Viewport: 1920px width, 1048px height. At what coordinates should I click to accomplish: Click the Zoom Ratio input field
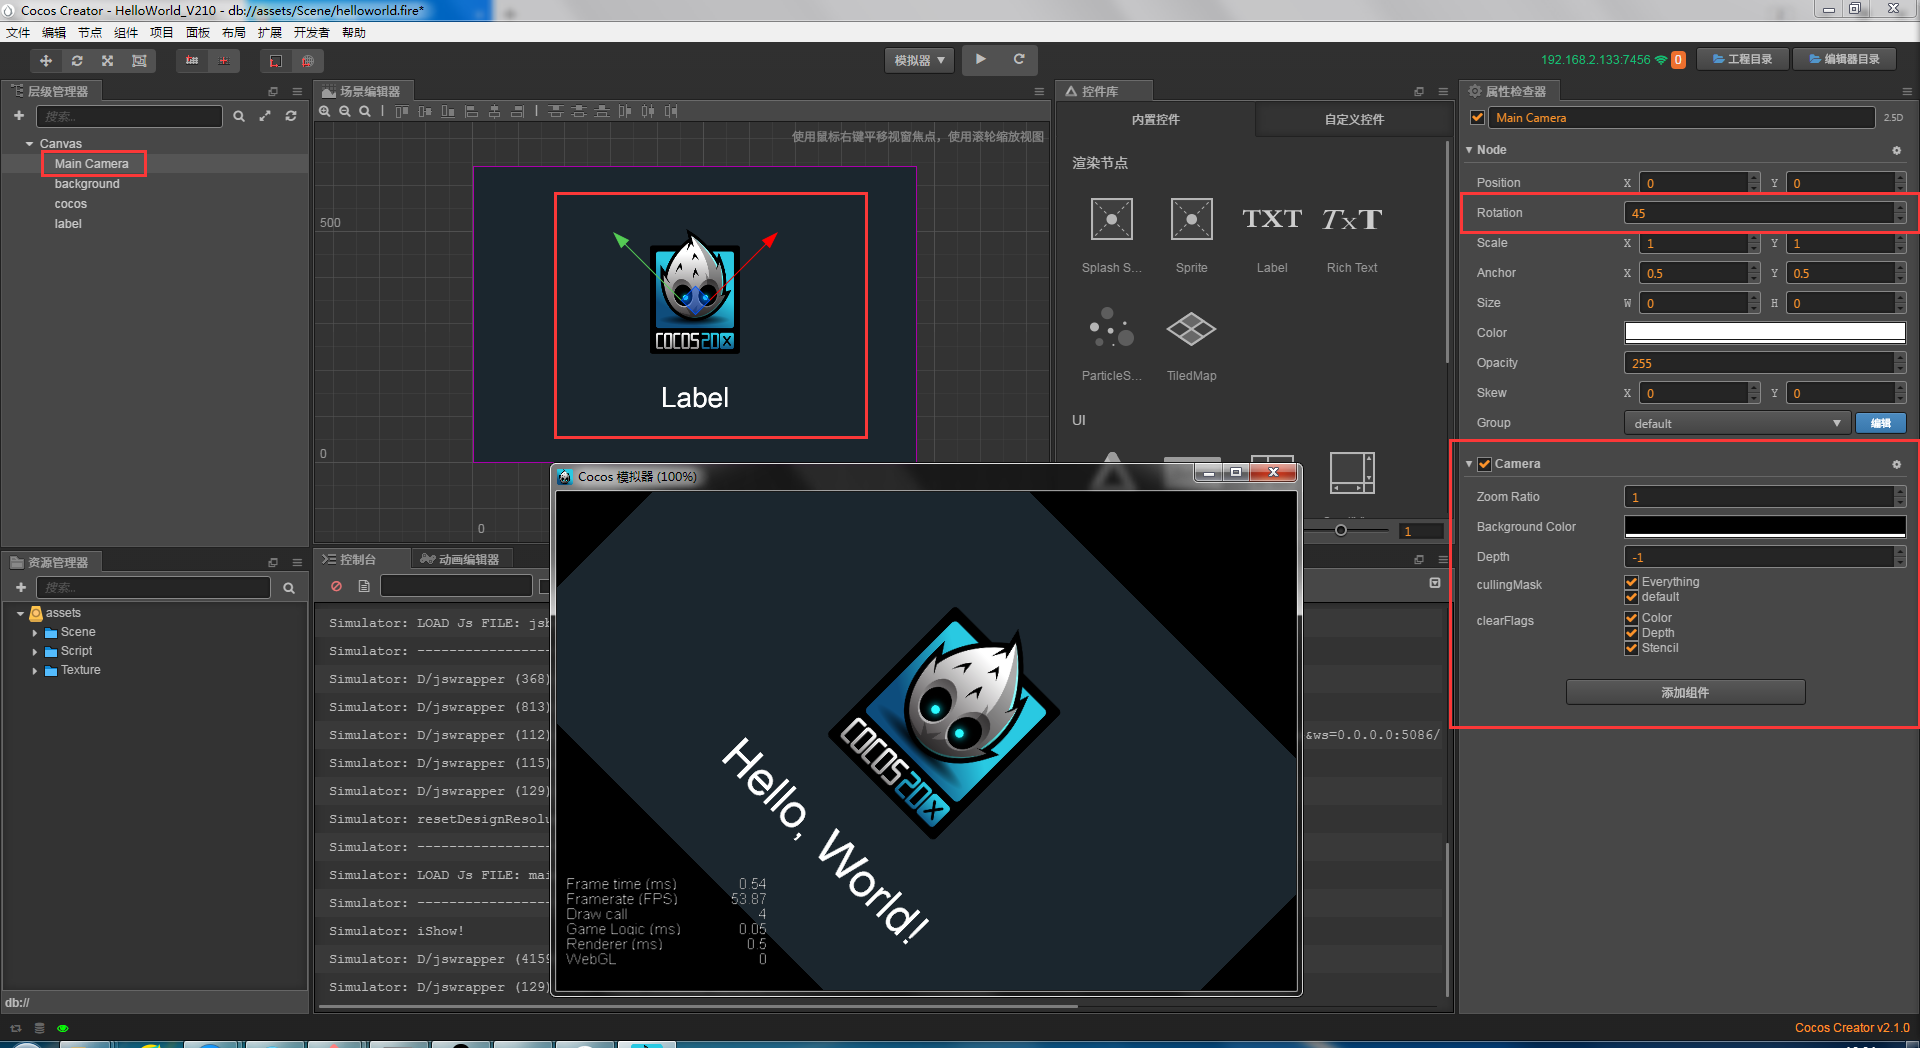pyautogui.click(x=1759, y=497)
